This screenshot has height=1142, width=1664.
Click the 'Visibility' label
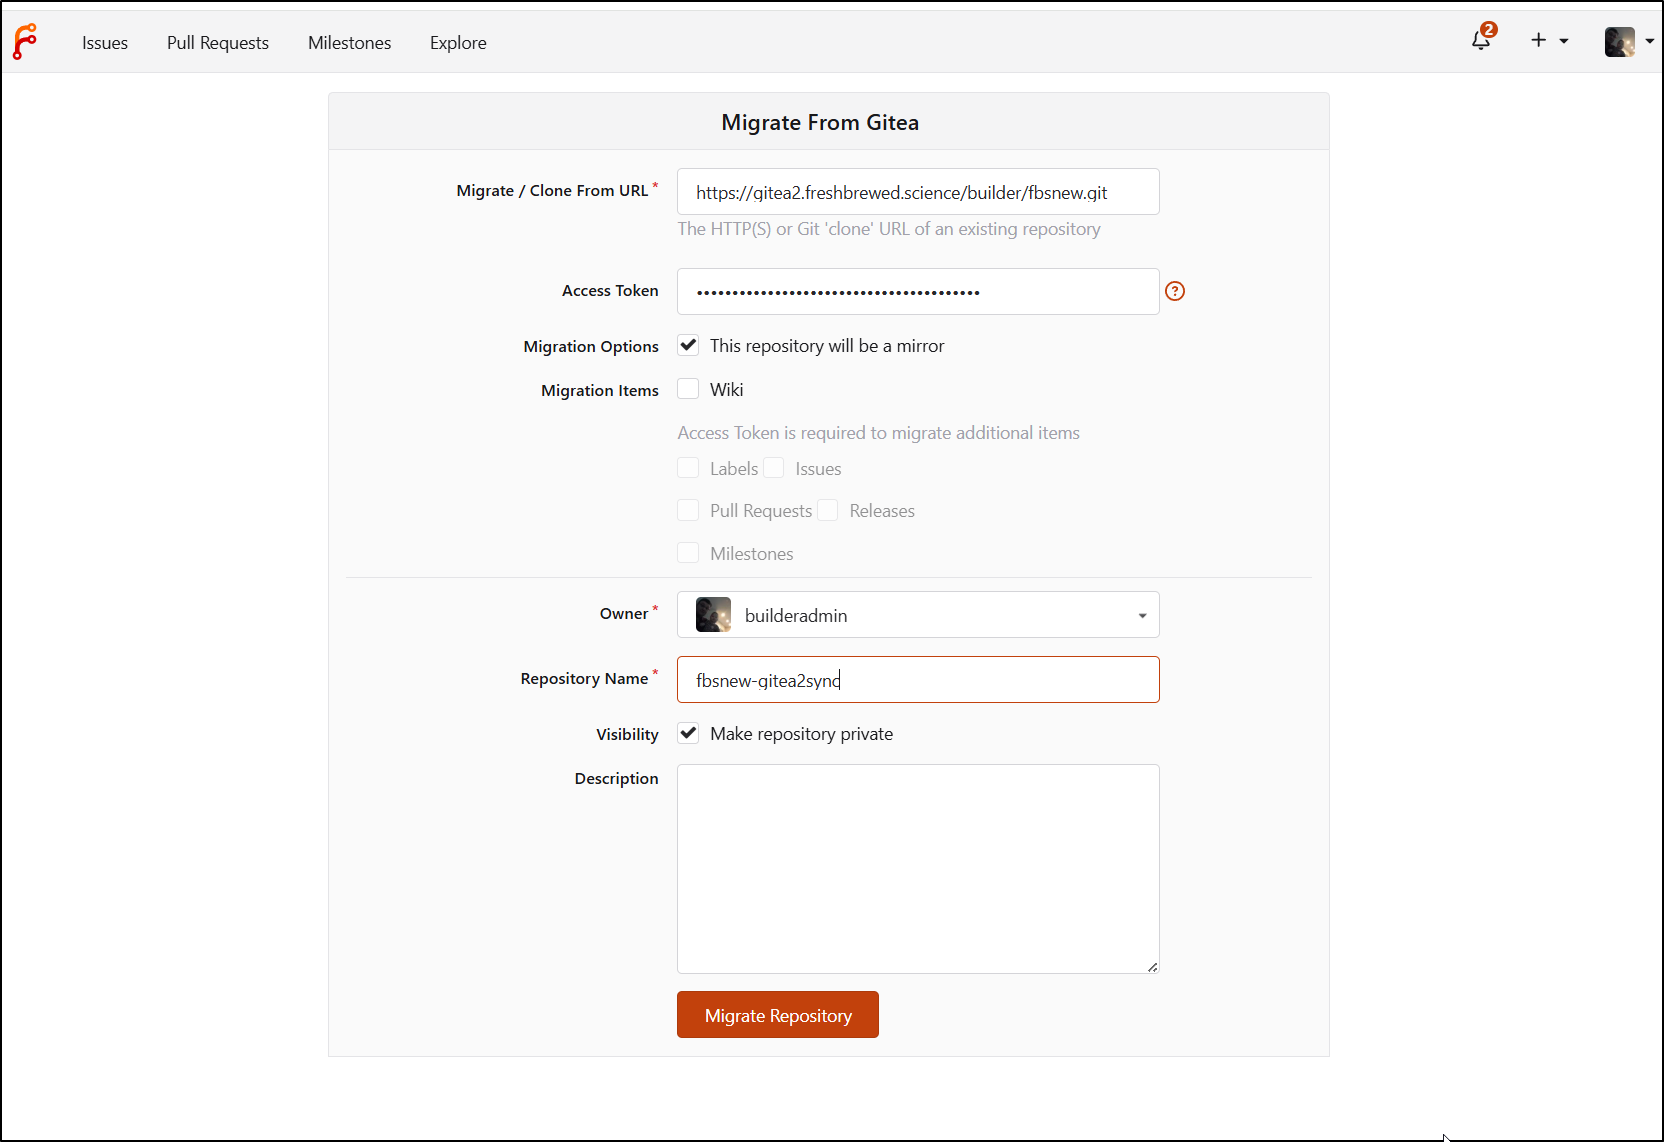627,735
